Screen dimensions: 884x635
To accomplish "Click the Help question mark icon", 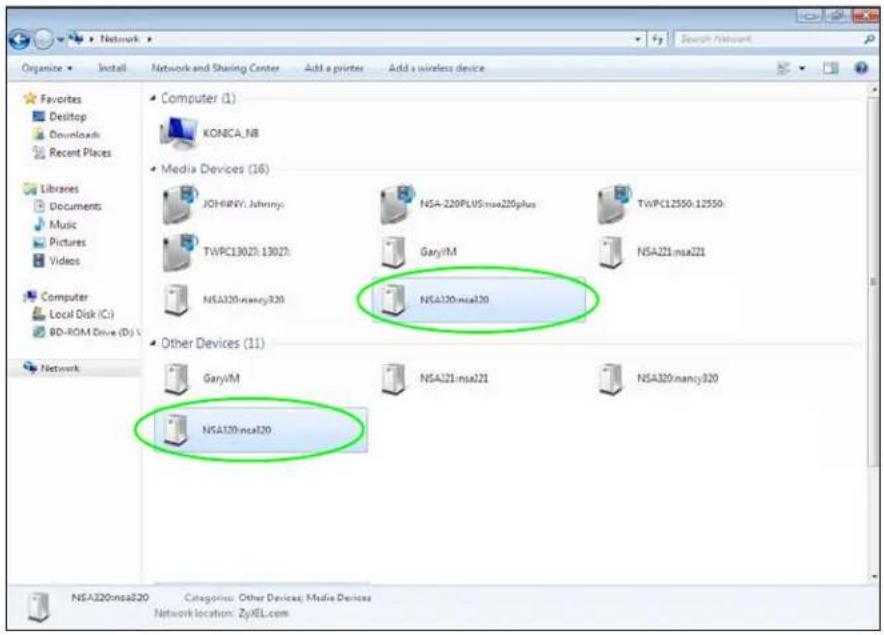I will click(x=861, y=68).
